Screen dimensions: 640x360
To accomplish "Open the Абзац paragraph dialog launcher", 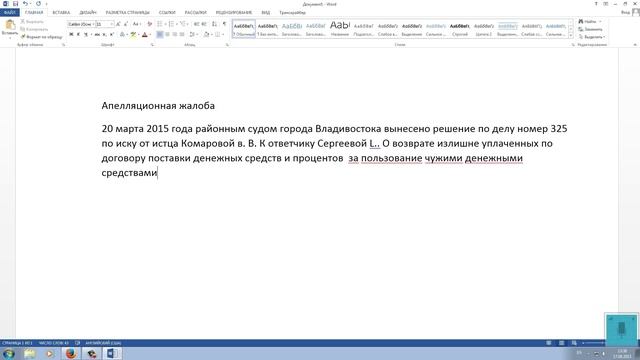I will [227, 45].
